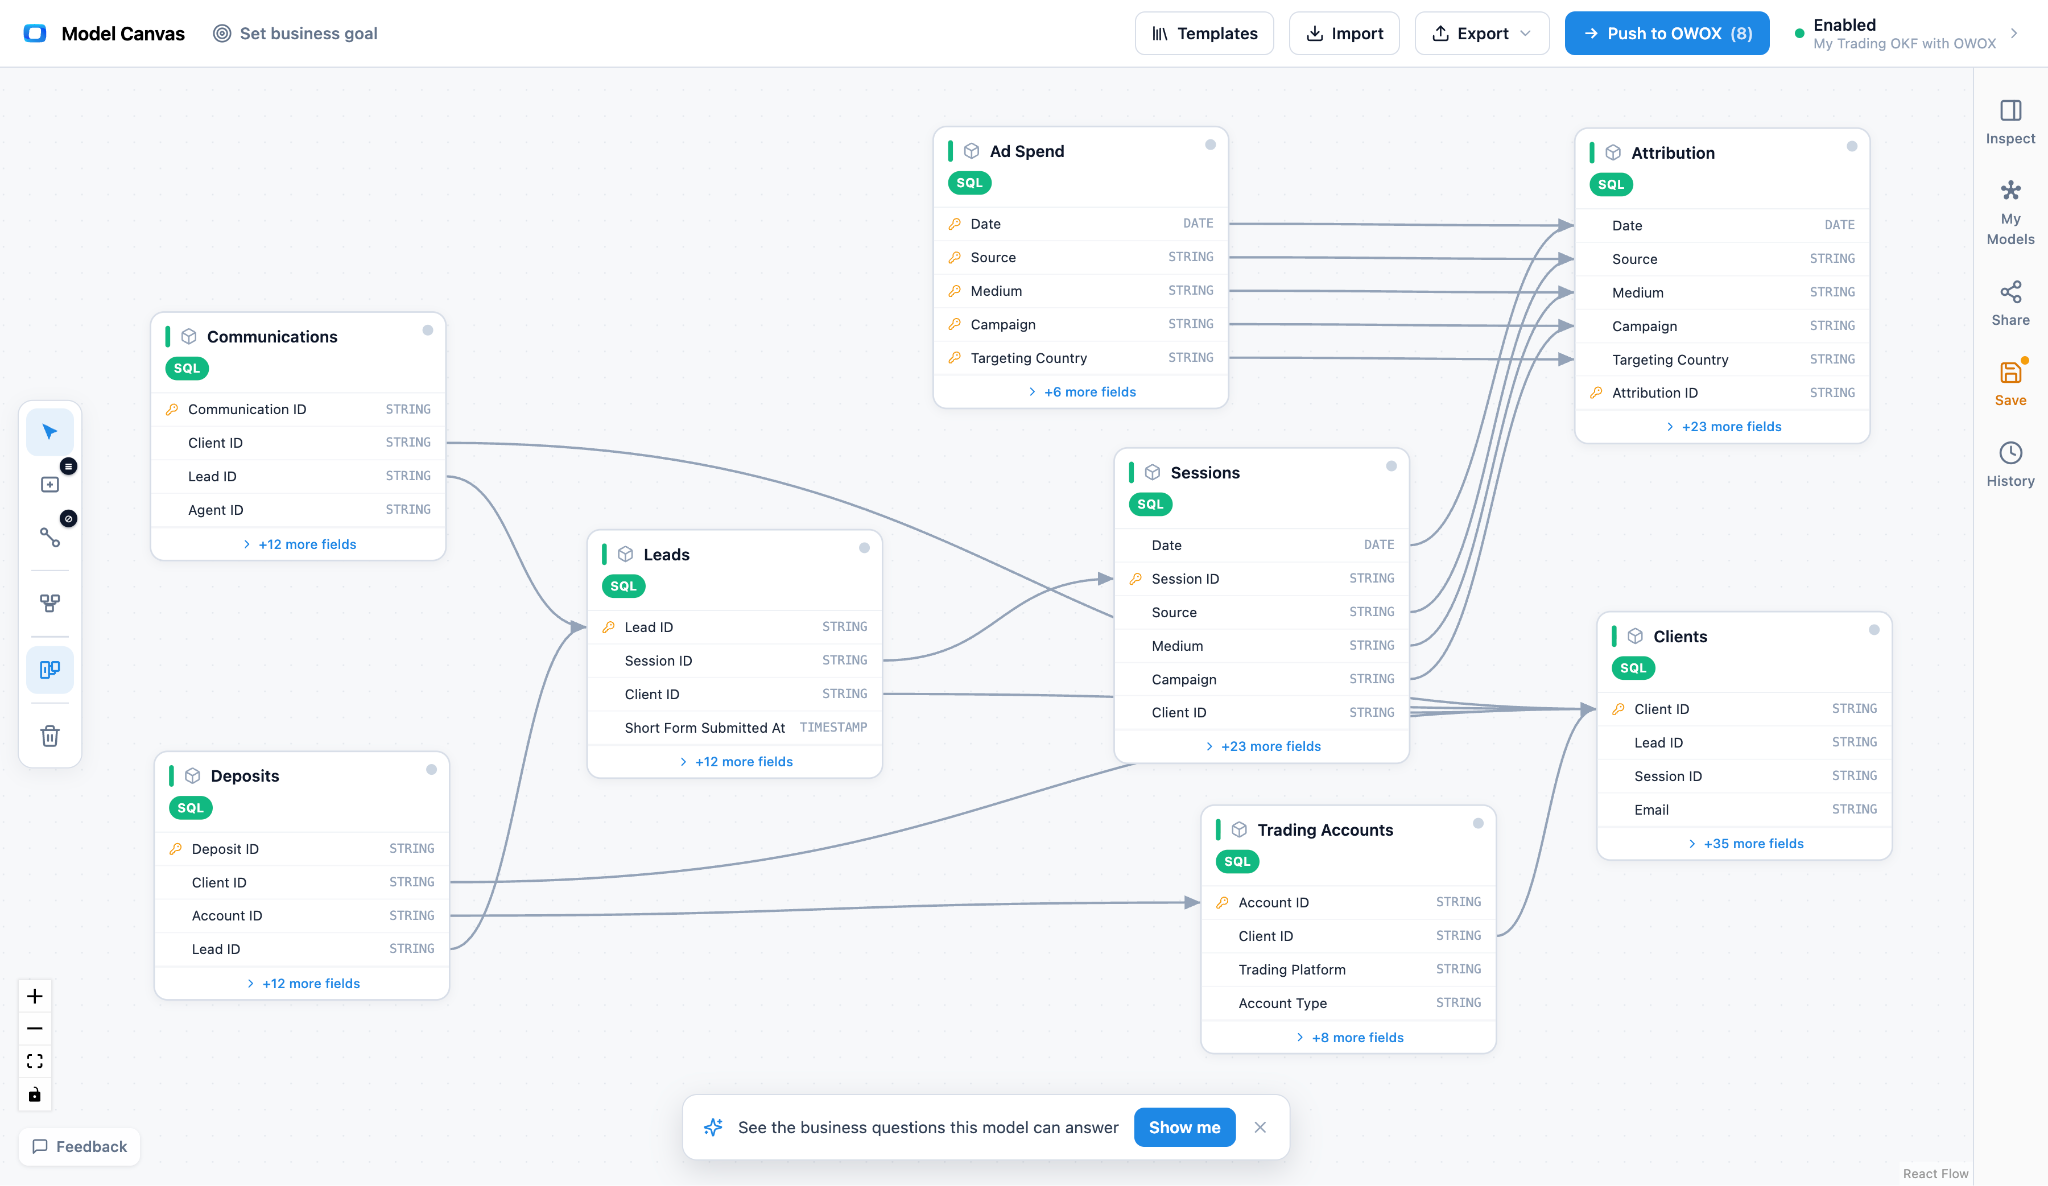Expand +6 more fields in Ad Spend
The image size is (2048, 1186).
(x=1081, y=392)
